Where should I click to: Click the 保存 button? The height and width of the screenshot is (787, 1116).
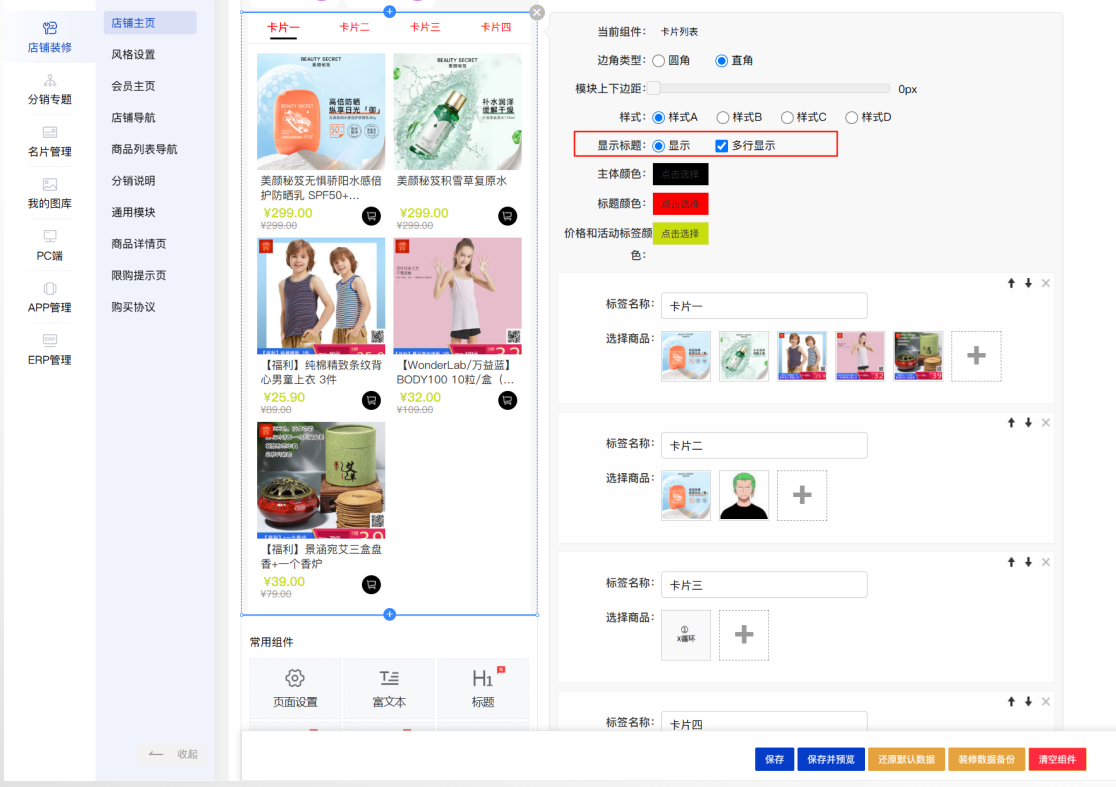pyautogui.click(x=774, y=759)
